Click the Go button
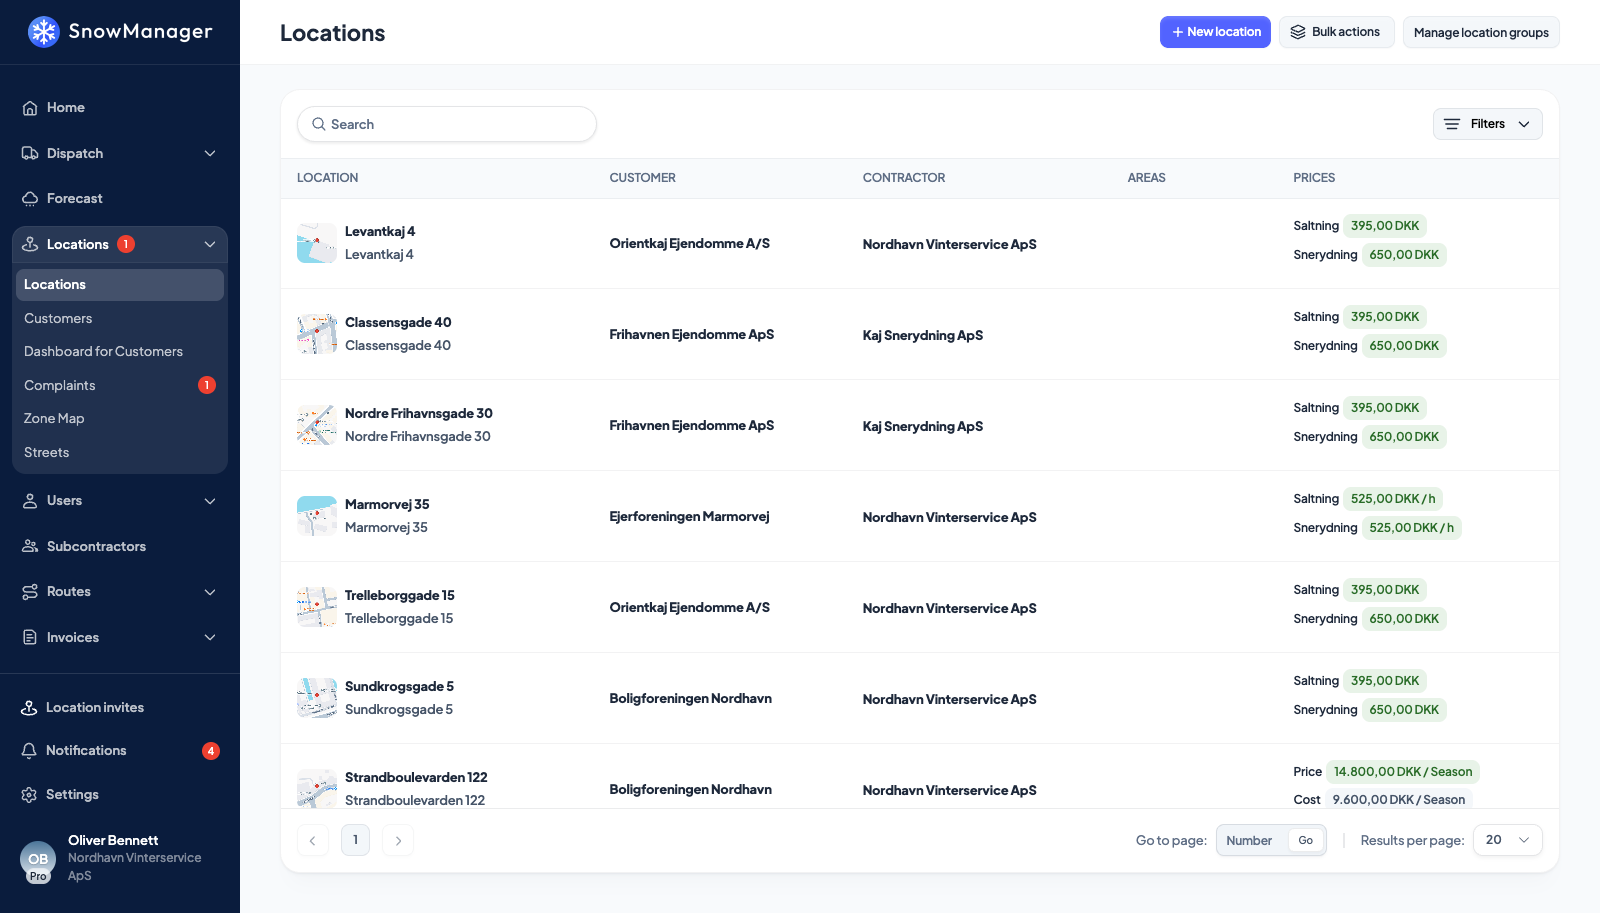 coord(1306,840)
